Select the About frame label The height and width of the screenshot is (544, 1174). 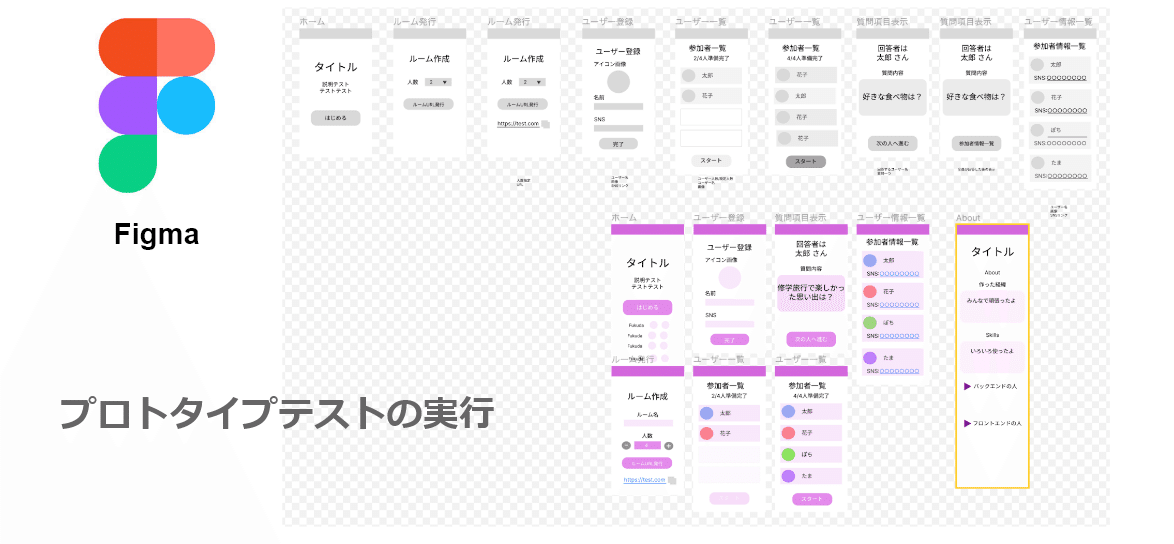968,218
